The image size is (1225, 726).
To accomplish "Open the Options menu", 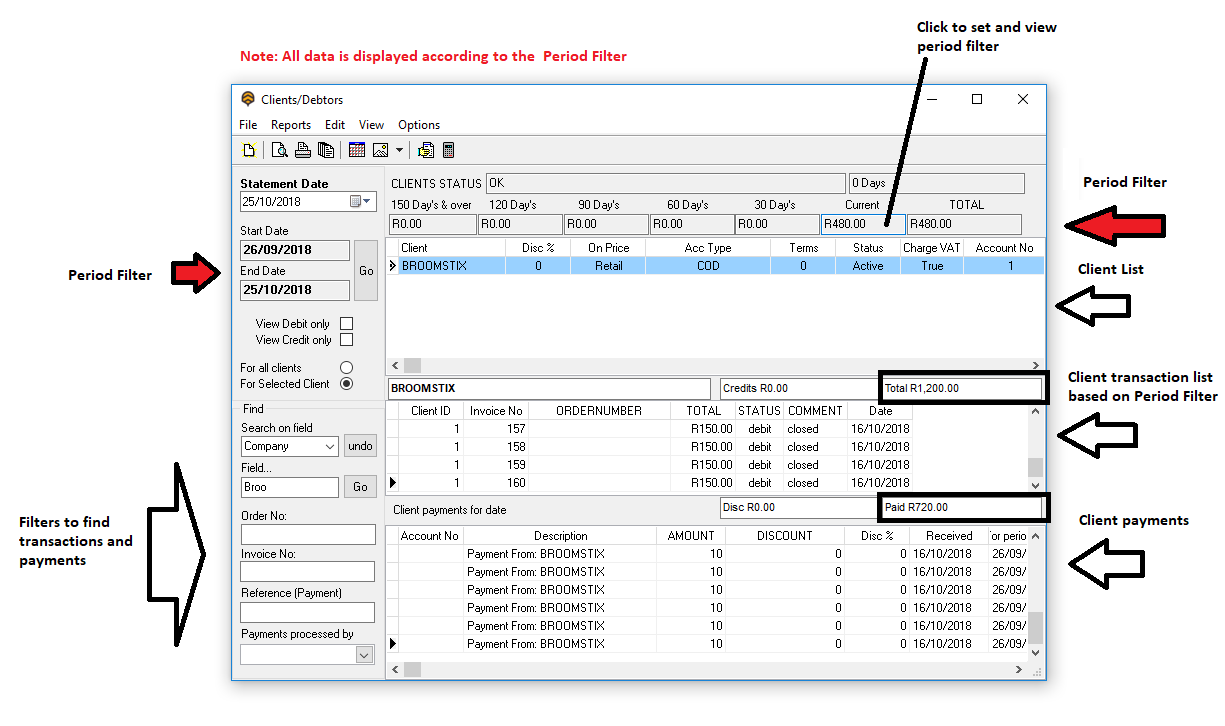I will point(419,125).
